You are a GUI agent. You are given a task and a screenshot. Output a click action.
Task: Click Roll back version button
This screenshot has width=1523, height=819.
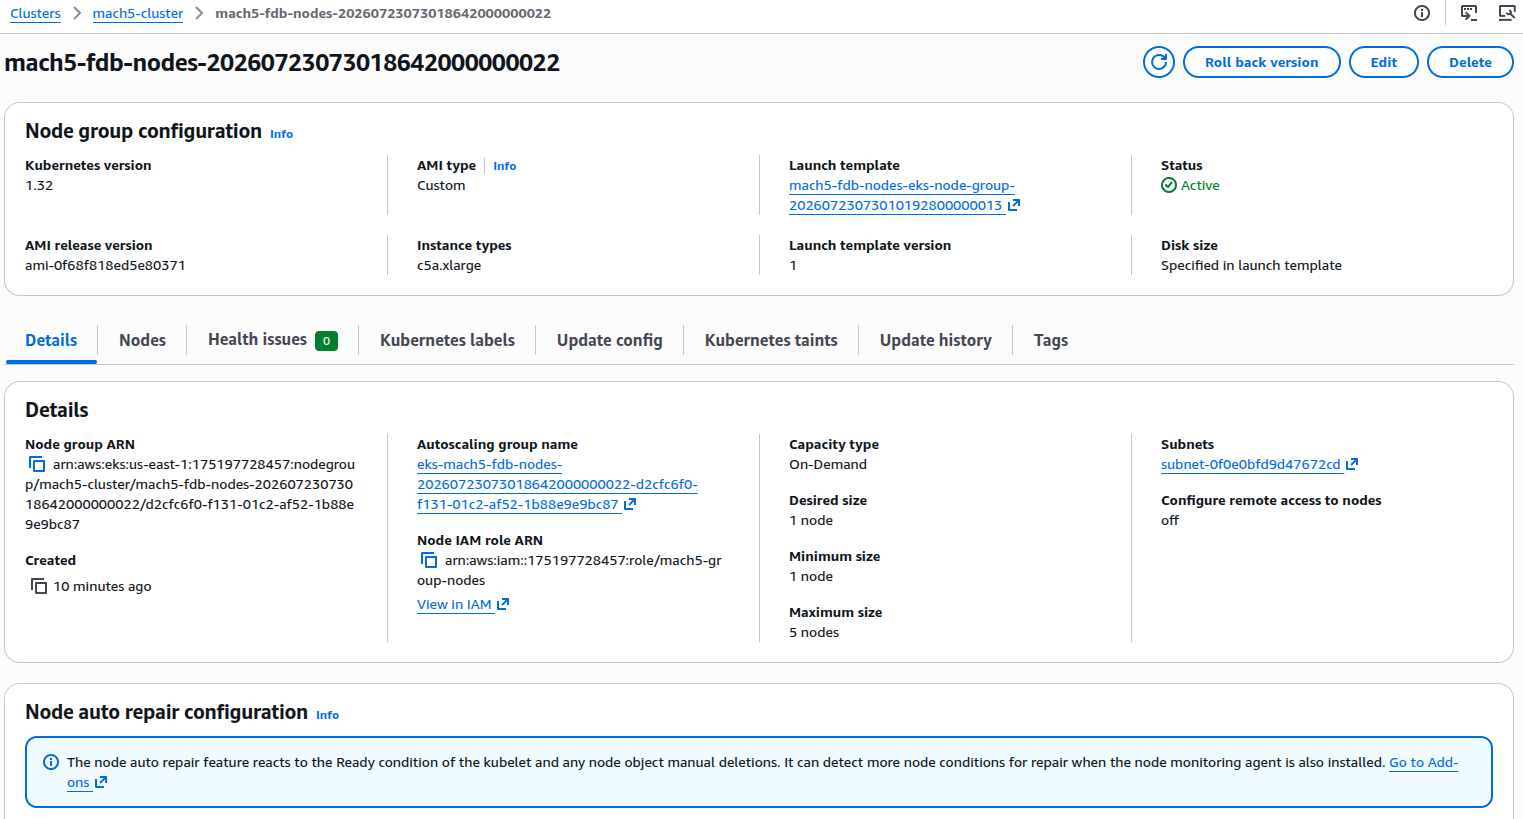[x=1262, y=62]
